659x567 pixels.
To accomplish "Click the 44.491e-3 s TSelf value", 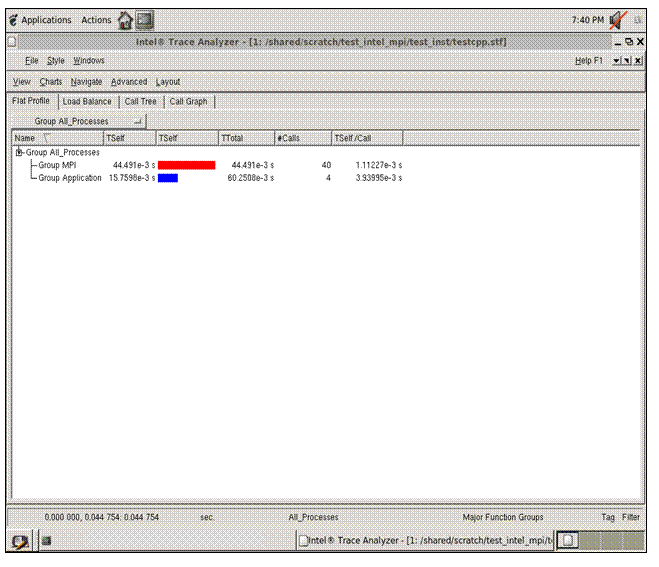I will (134, 165).
